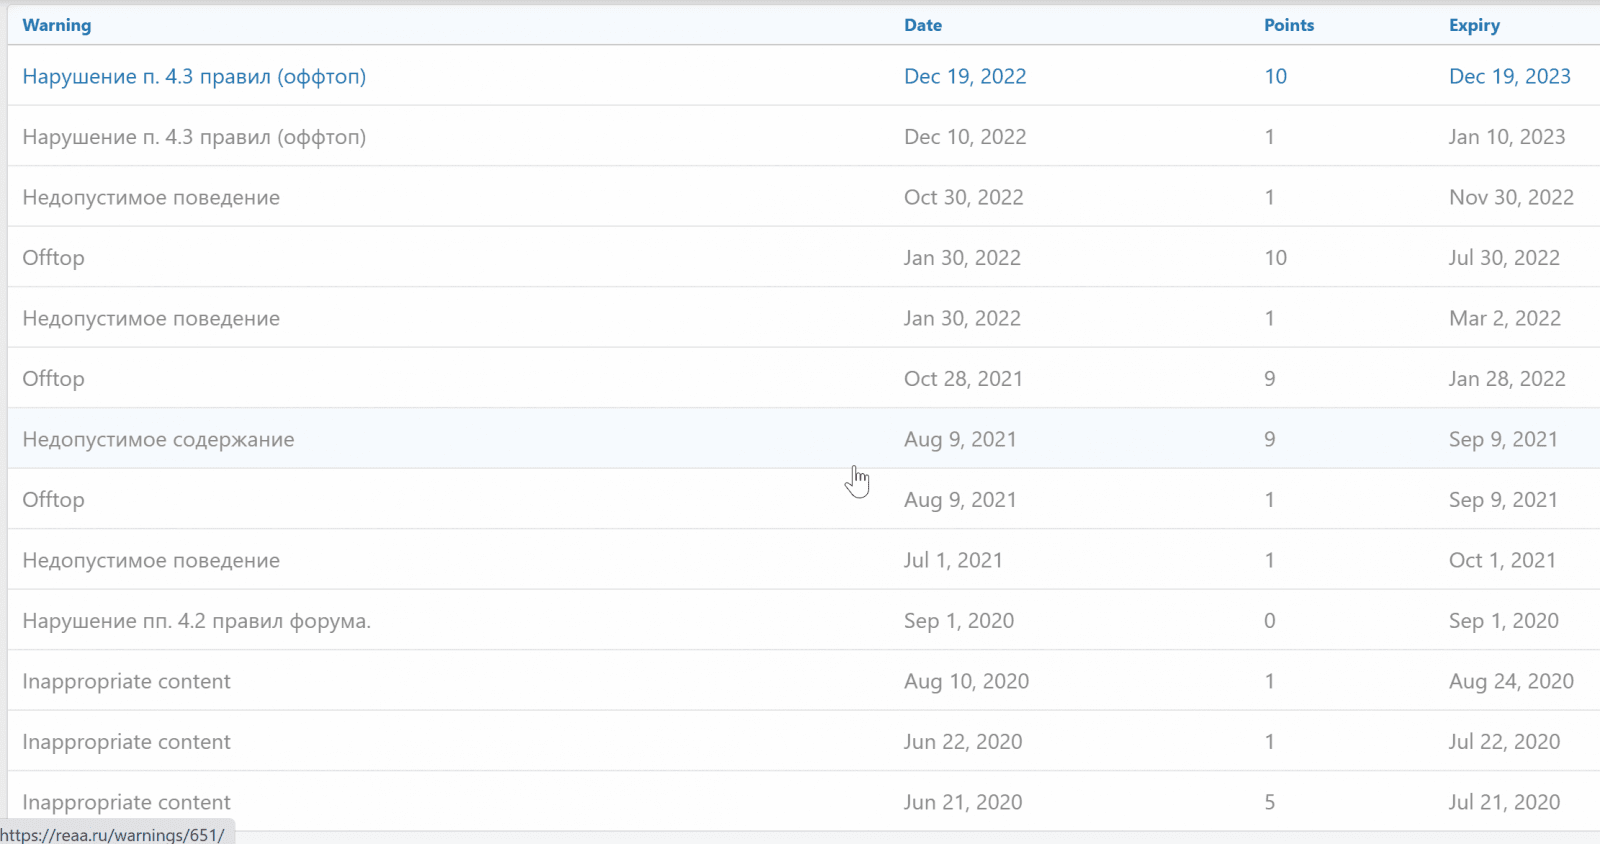Image resolution: width=1600 pixels, height=844 pixels.
Task: View the Offtop warning from Oct 28, 2021
Action: point(54,379)
